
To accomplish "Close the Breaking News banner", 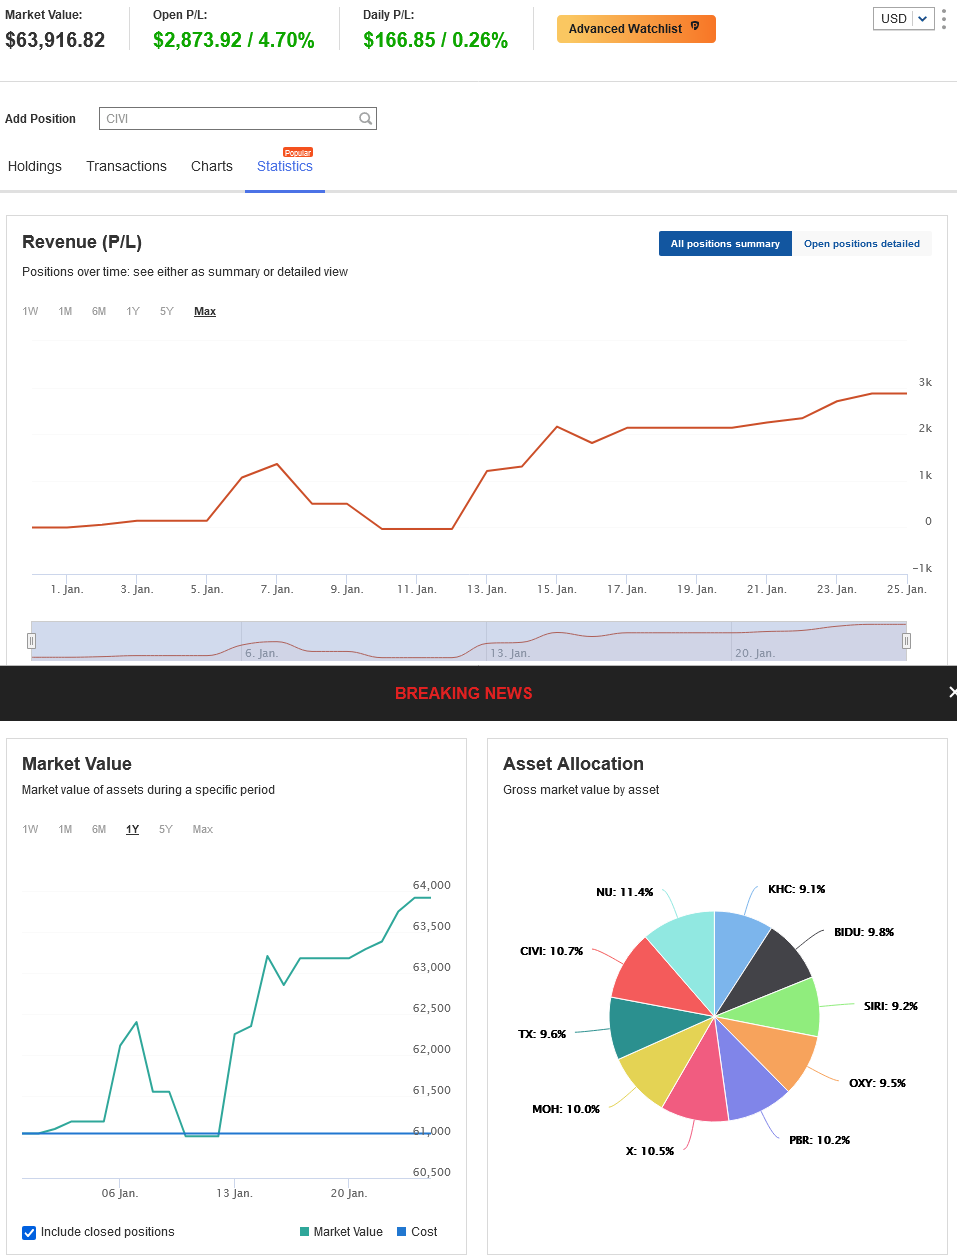I will click(x=952, y=692).
